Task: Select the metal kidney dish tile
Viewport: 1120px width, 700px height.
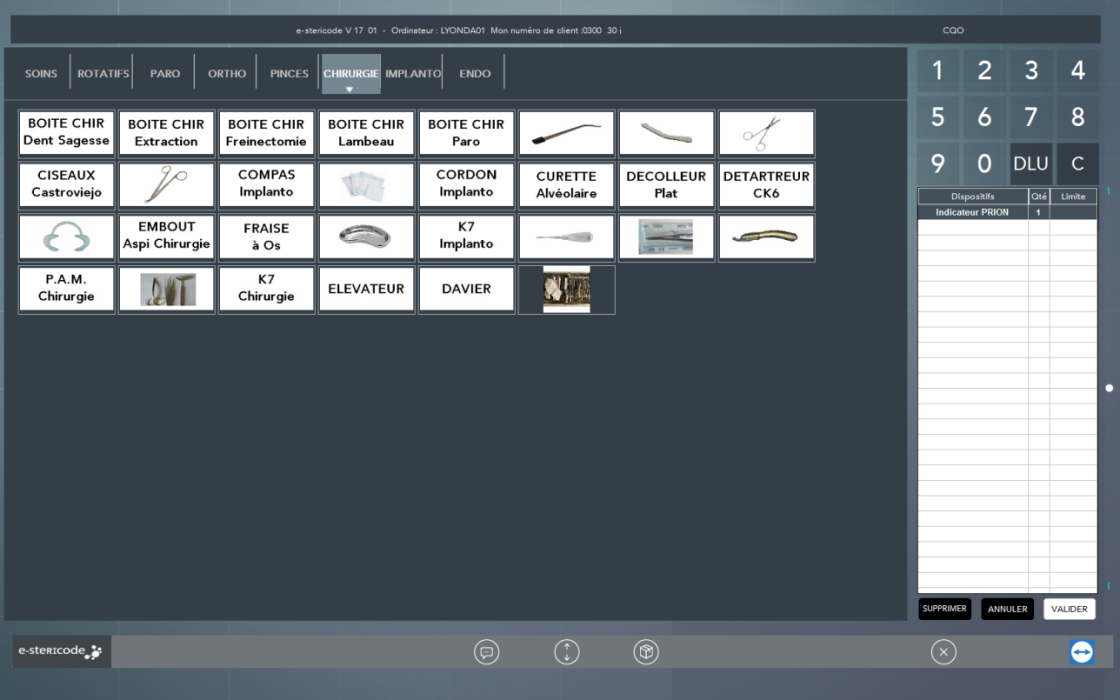Action: click(x=366, y=236)
